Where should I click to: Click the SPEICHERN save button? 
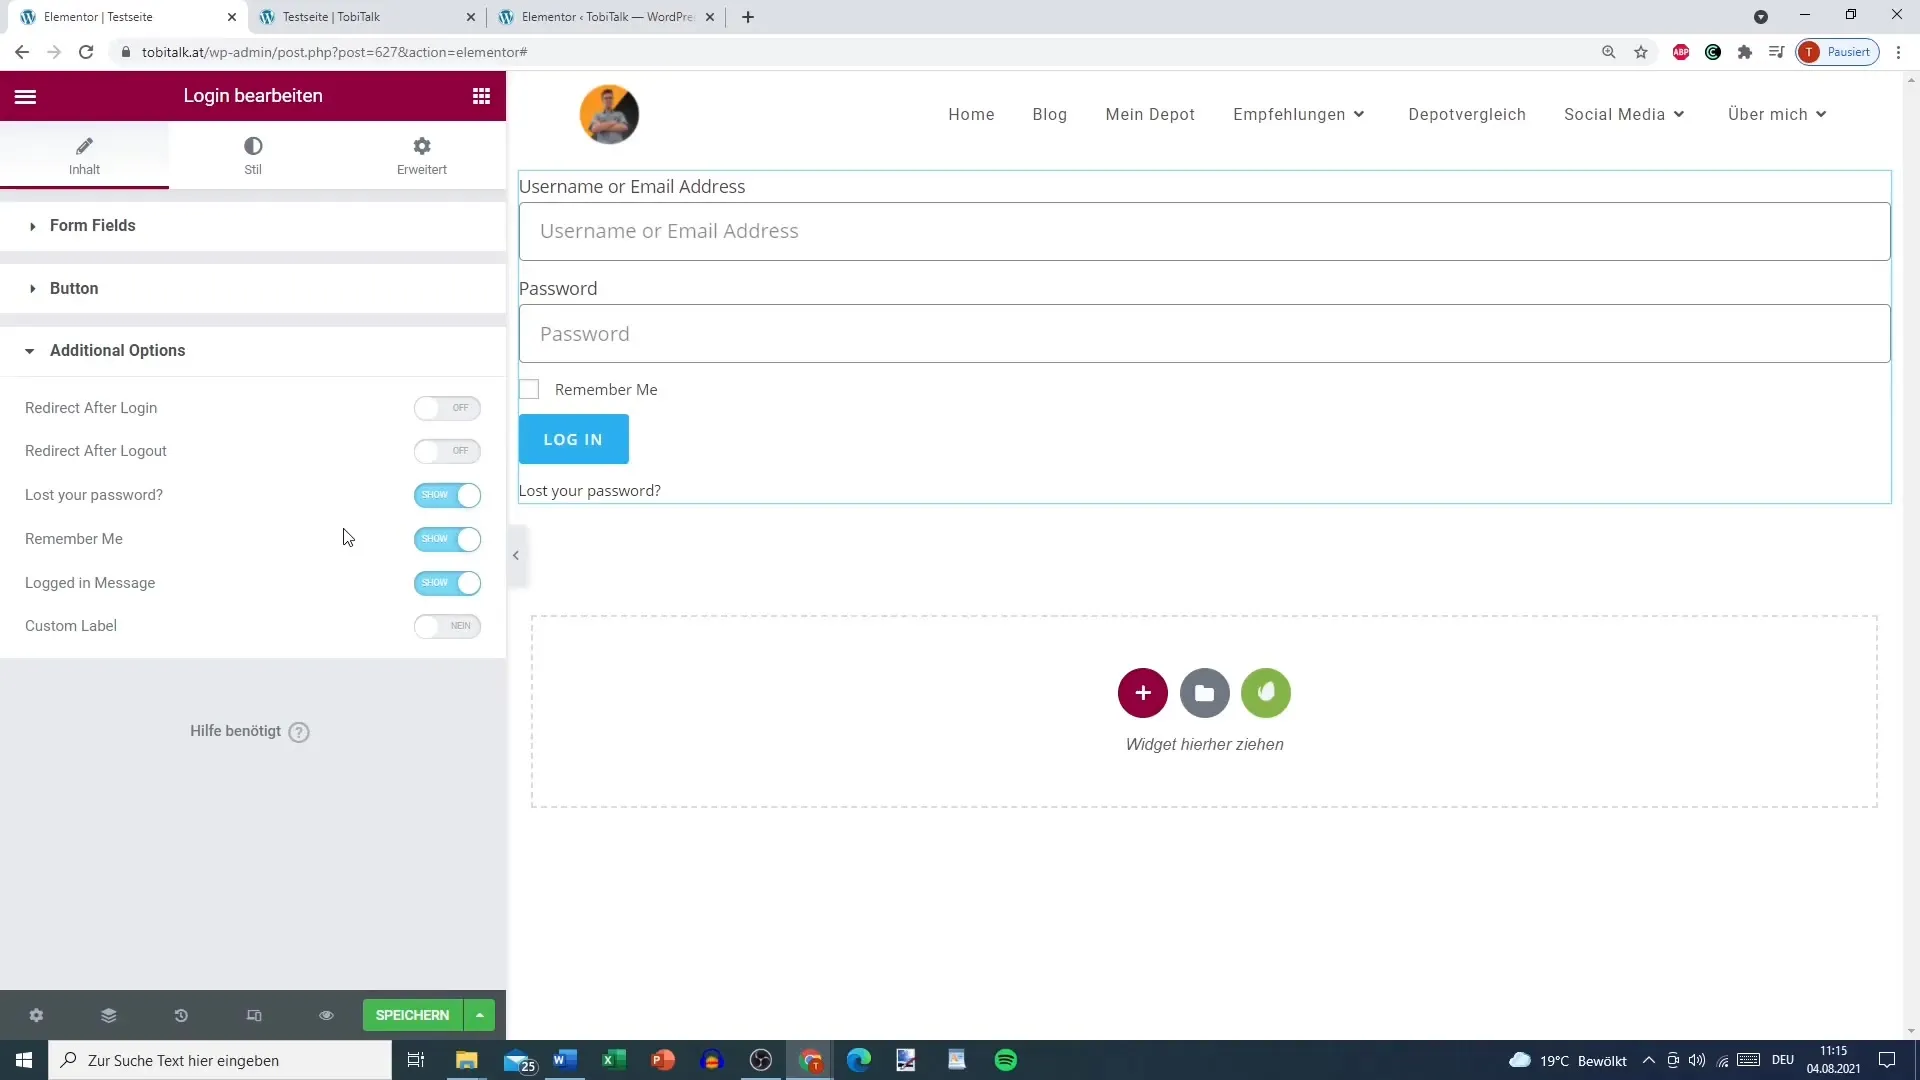(412, 1015)
